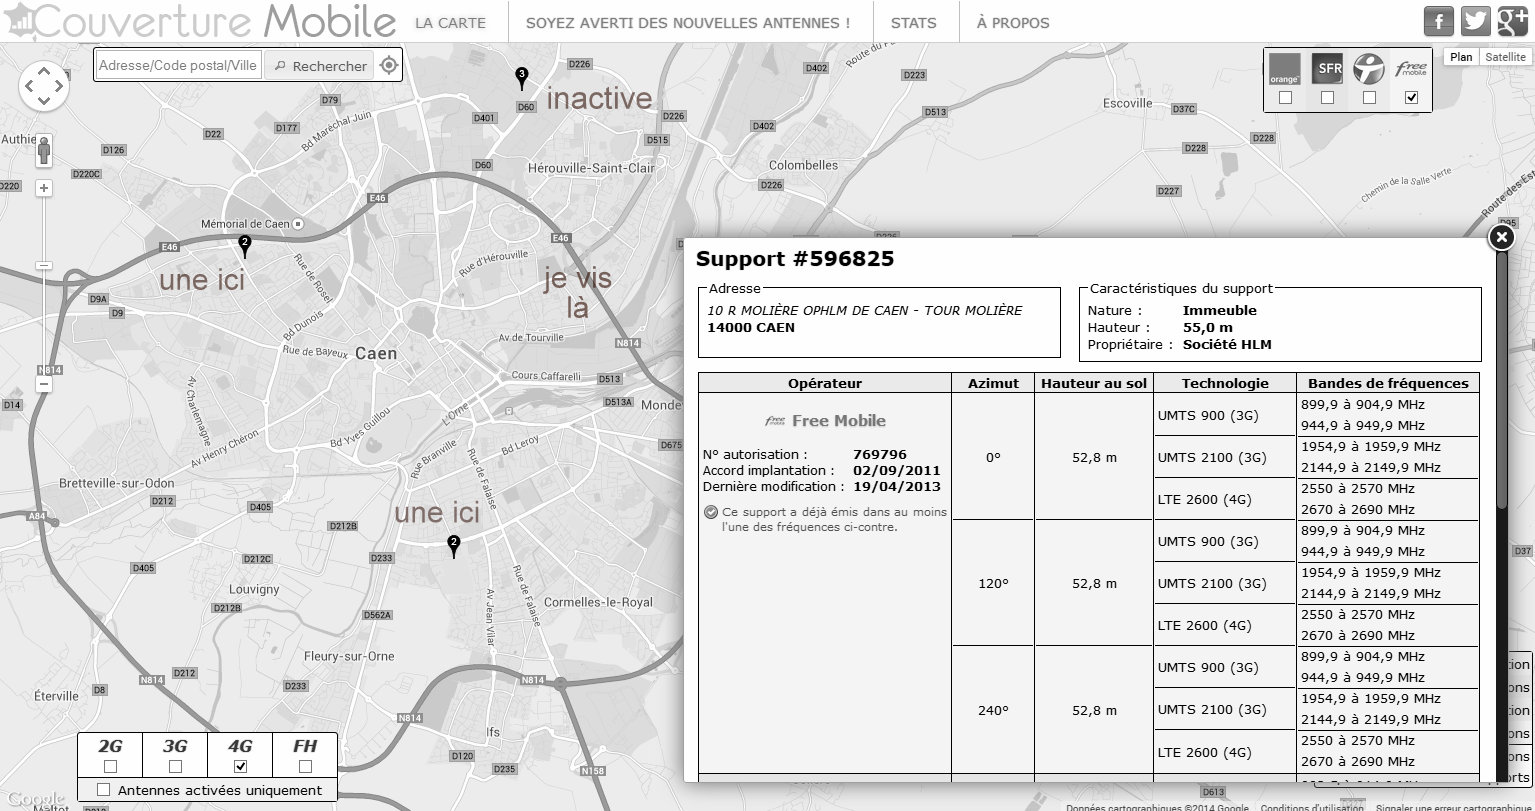
Task: Click the address line '10 R MOLIÈRE OPHLM DE CAEN'
Action: pyautogui.click(x=865, y=311)
